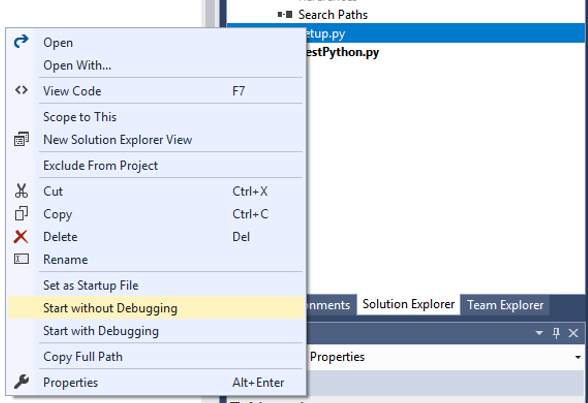
Task: Switch to the Team Explorer tab
Action: 505,305
